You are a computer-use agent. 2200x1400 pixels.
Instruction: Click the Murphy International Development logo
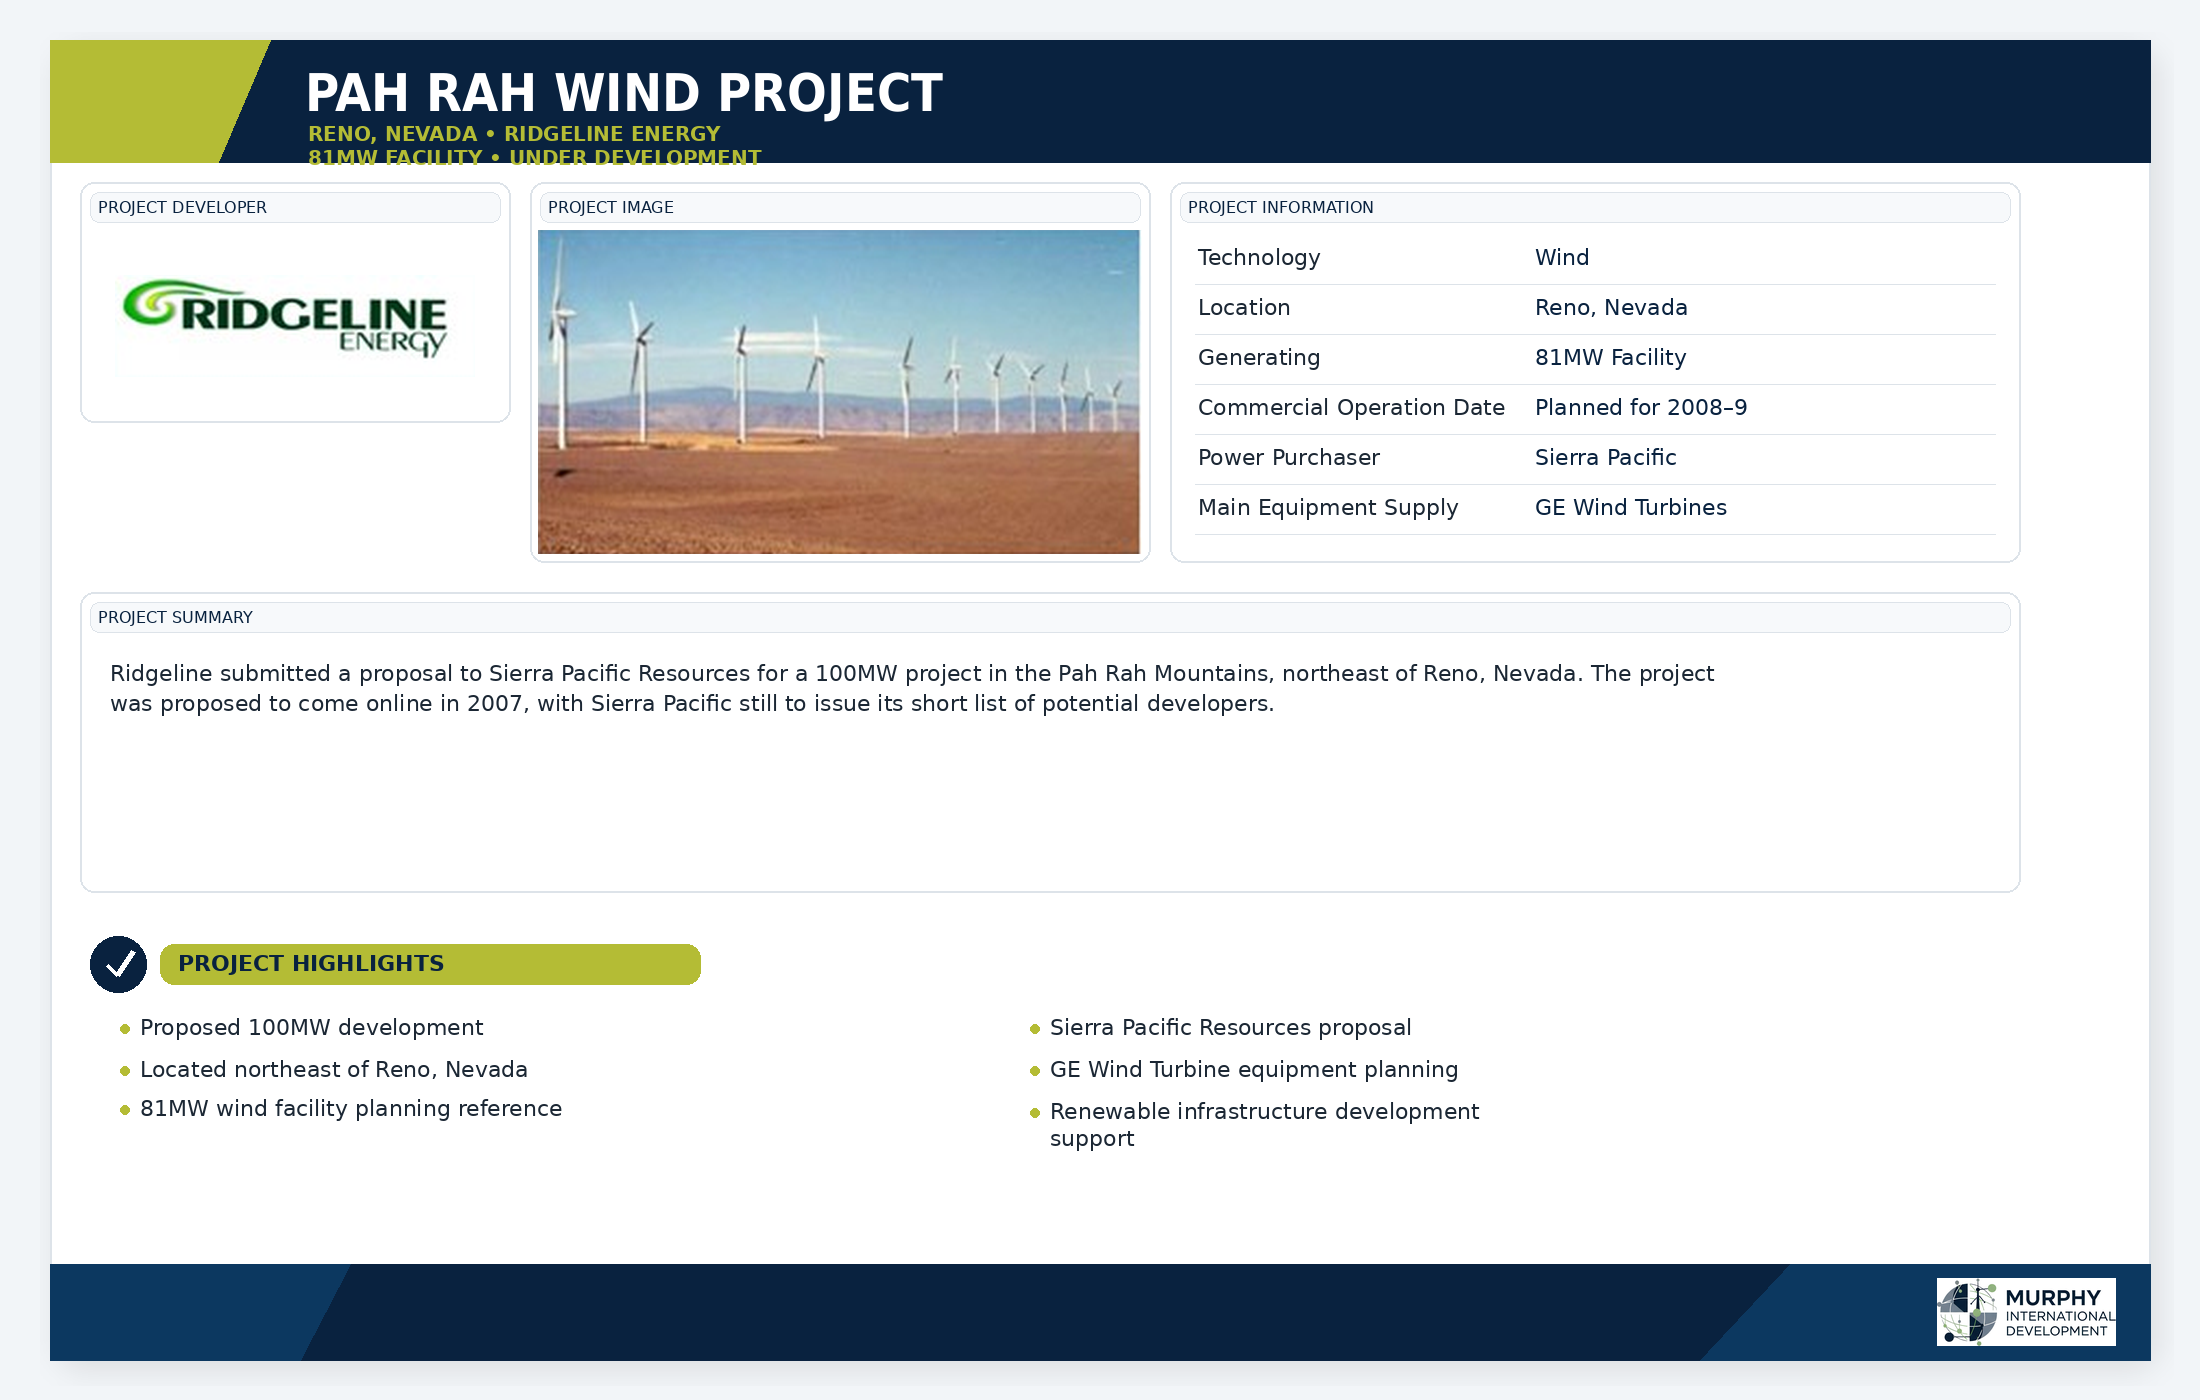coord(2026,1312)
